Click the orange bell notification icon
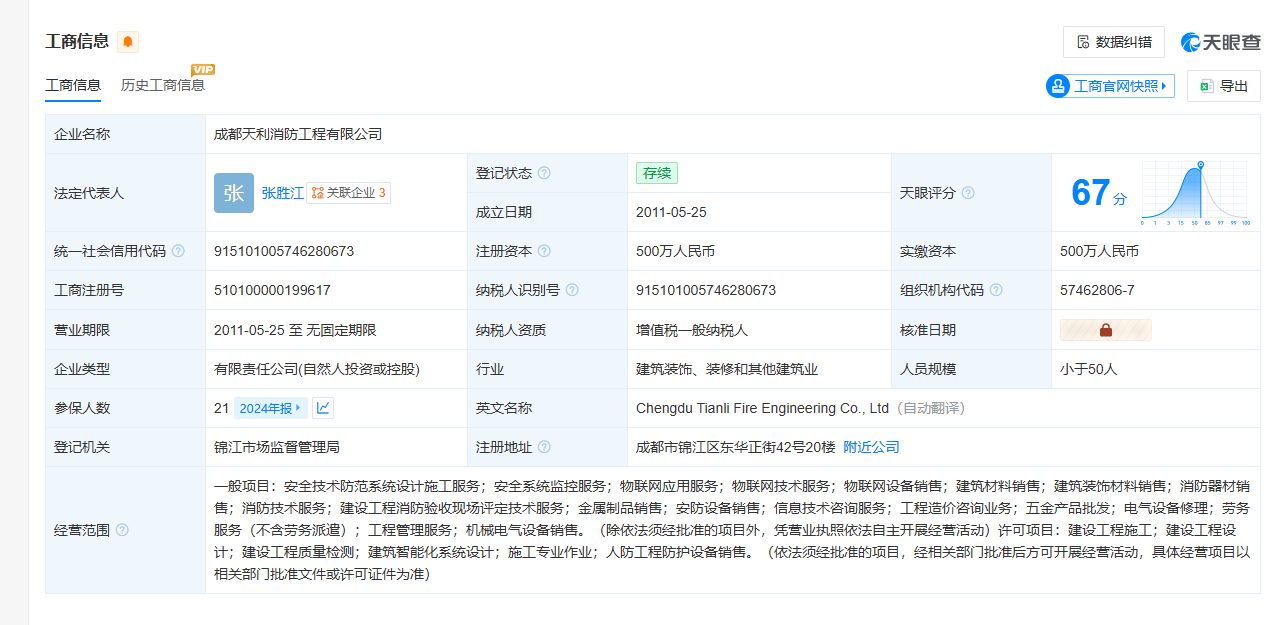This screenshot has height=625, width=1277. (x=128, y=42)
